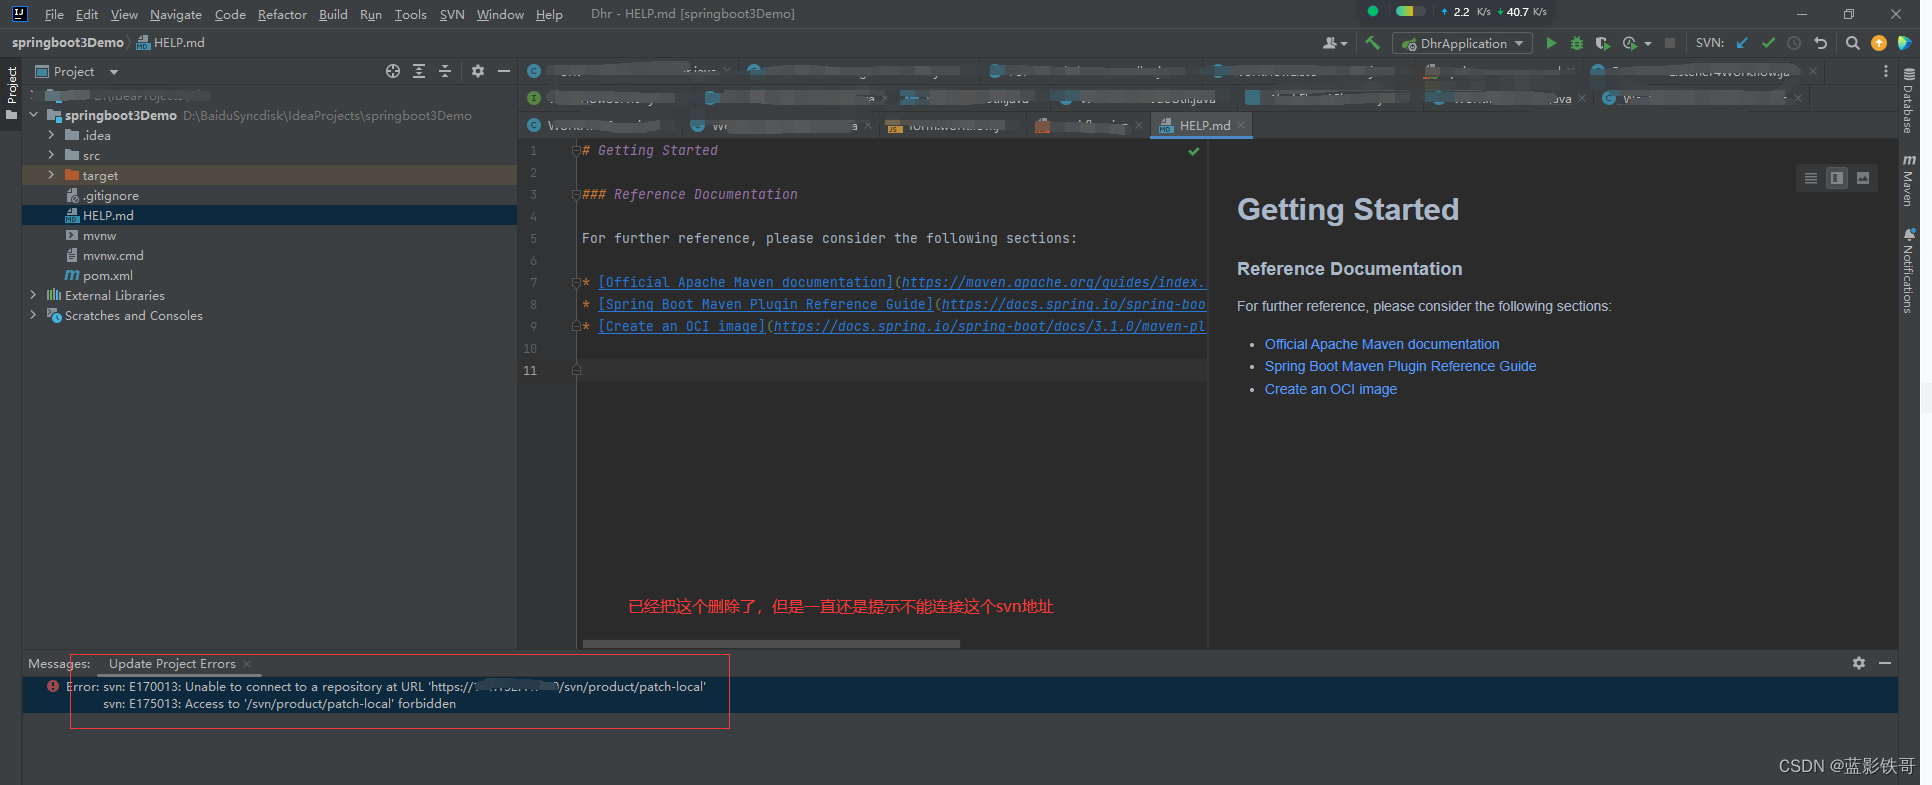This screenshot has width=1932, height=785.
Task: Expand External Libraries node
Action: 33,295
